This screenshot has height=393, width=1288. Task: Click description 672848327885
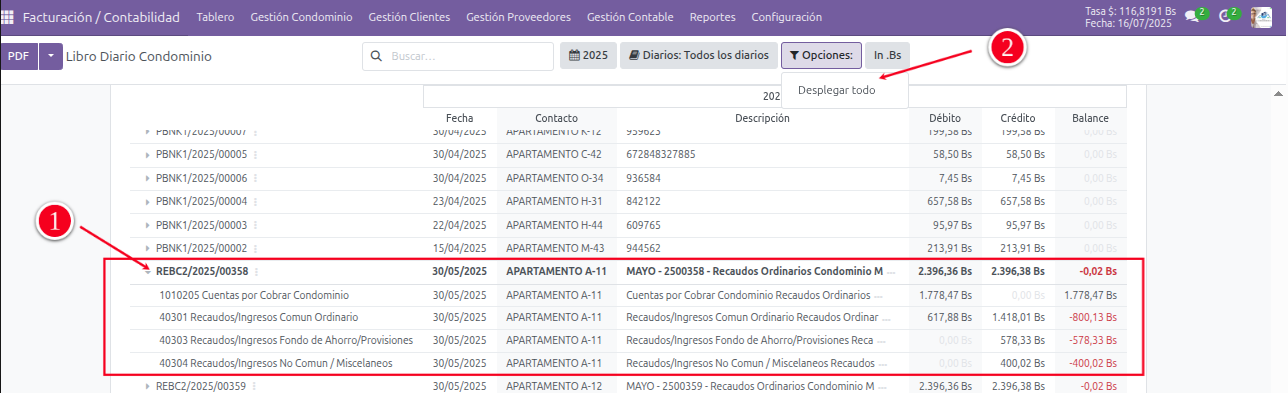click(660, 154)
